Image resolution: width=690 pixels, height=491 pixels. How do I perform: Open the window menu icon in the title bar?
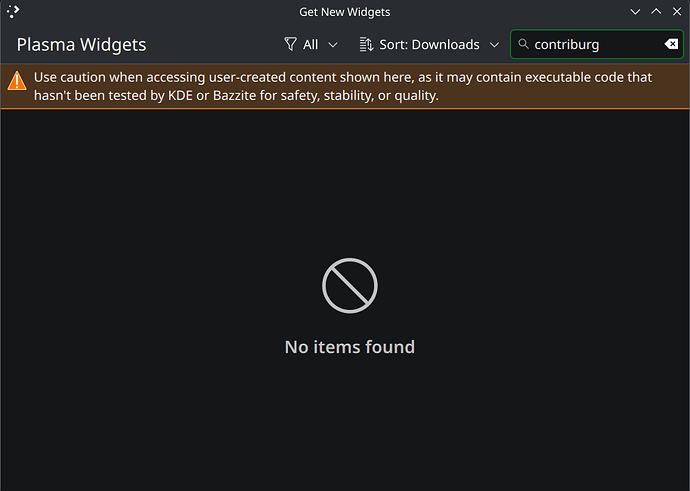click(x=13, y=11)
